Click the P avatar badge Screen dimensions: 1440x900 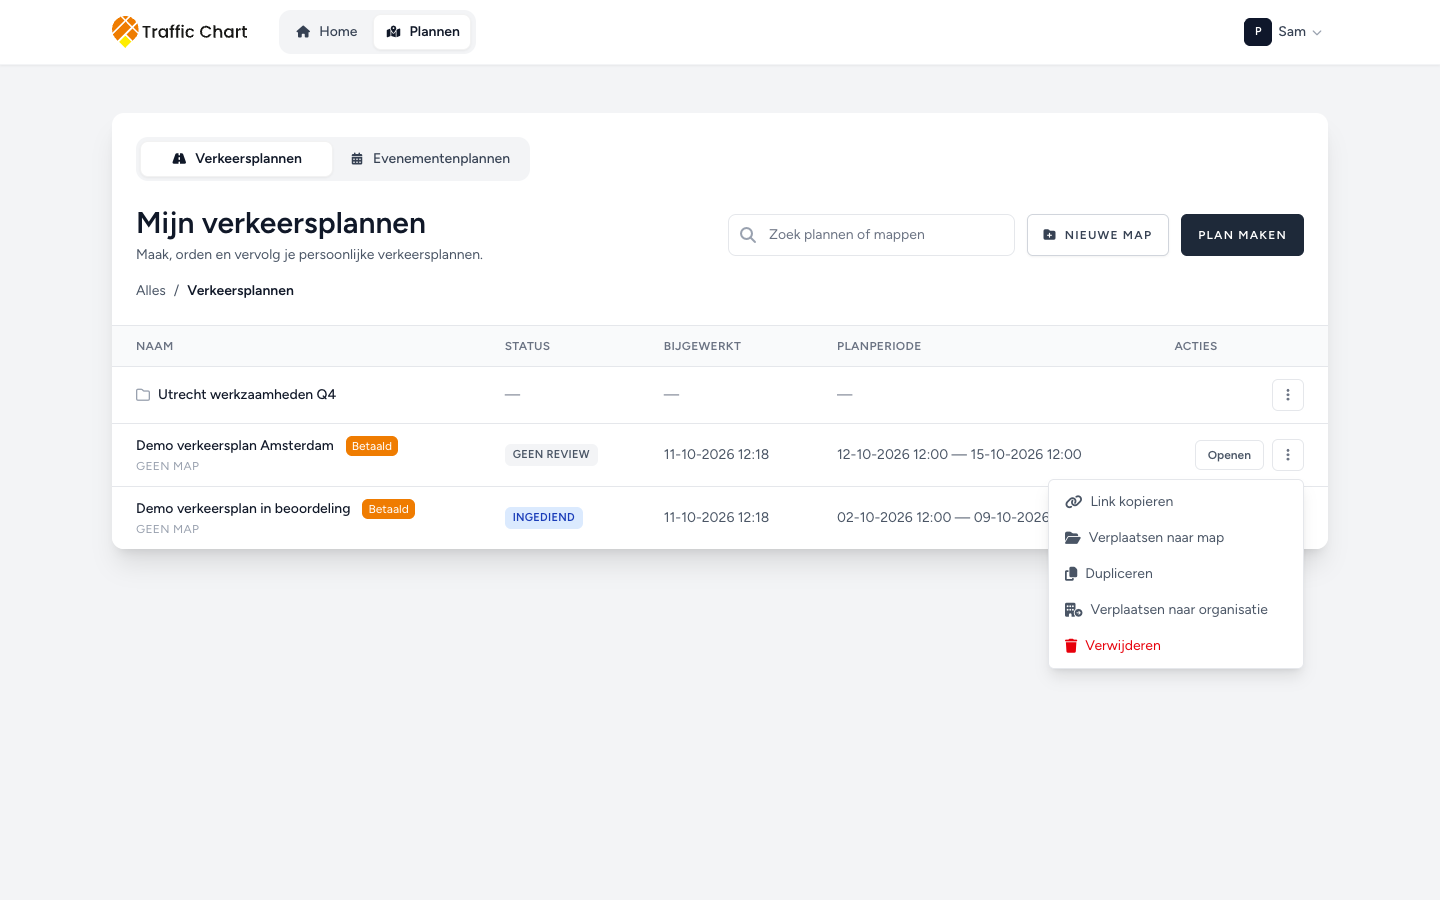1258,32
